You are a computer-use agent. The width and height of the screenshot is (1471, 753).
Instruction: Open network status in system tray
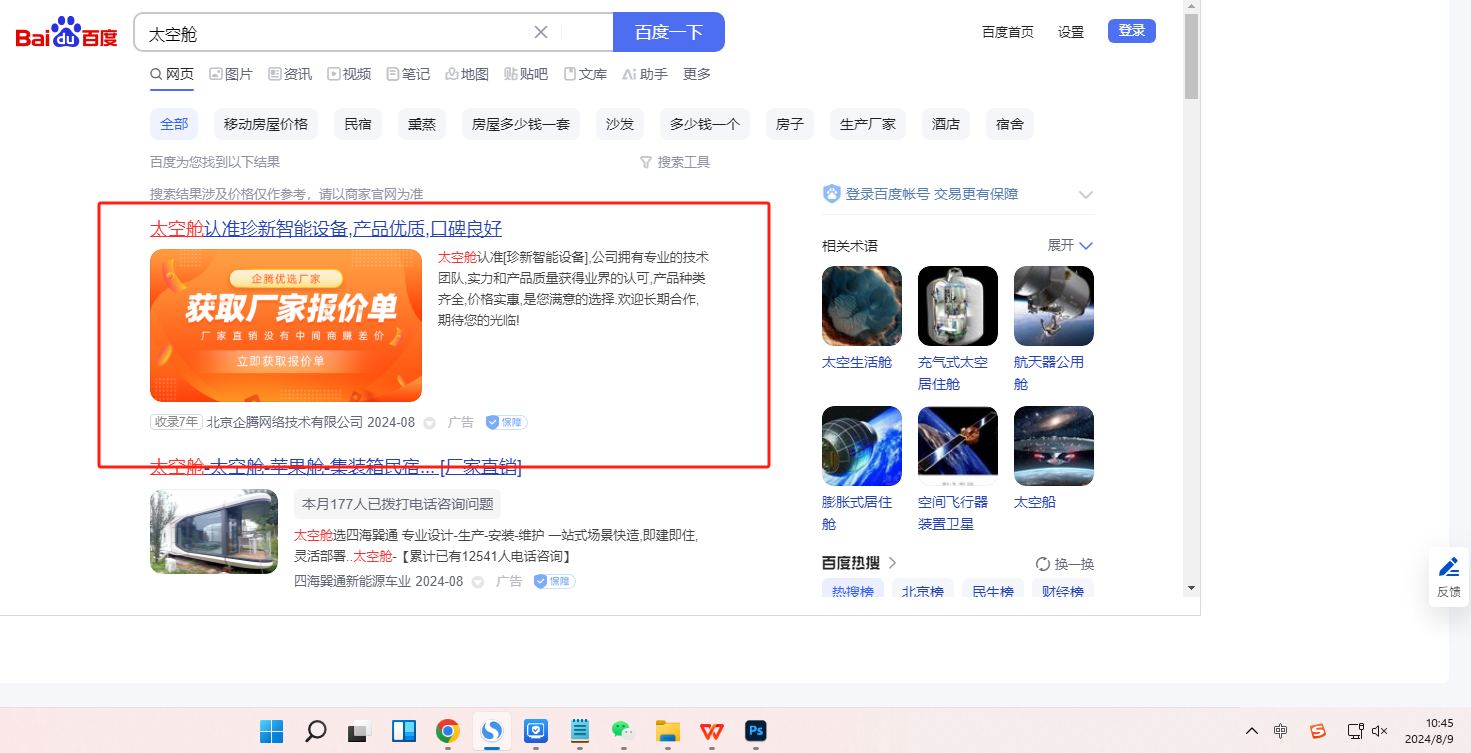click(x=1355, y=731)
